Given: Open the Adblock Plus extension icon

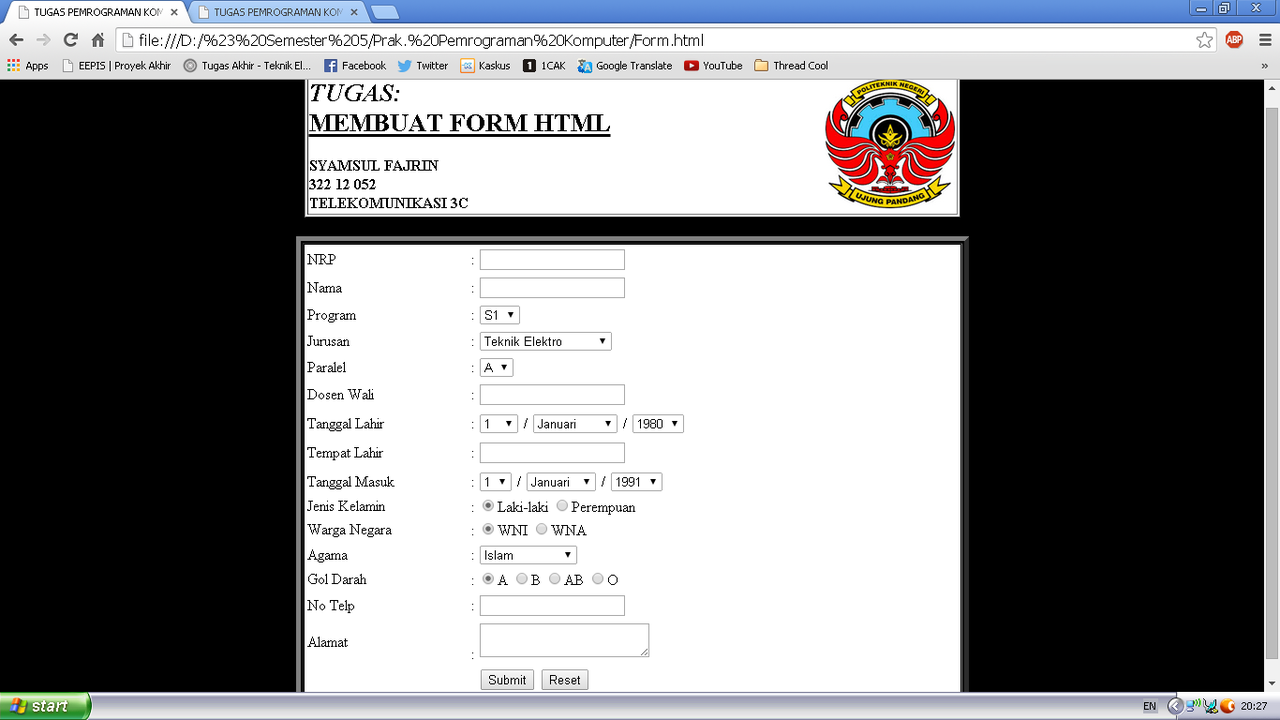Looking at the screenshot, I should [1234, 40].
